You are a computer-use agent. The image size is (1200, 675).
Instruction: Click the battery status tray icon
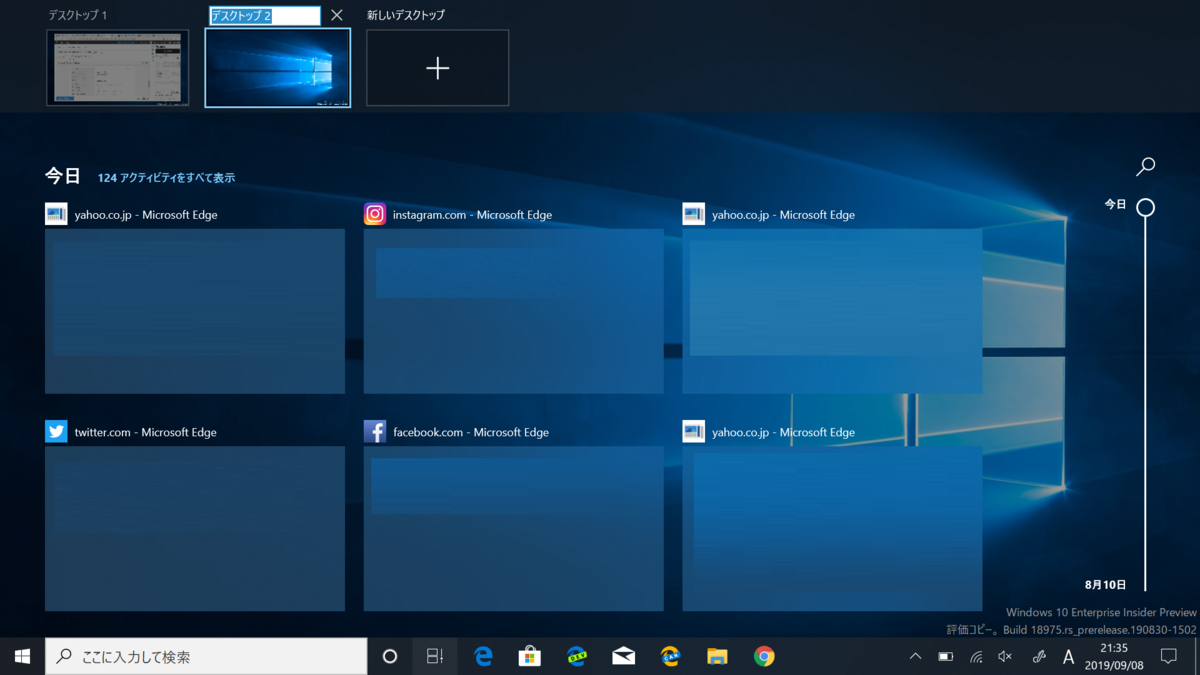coord(945,657)
